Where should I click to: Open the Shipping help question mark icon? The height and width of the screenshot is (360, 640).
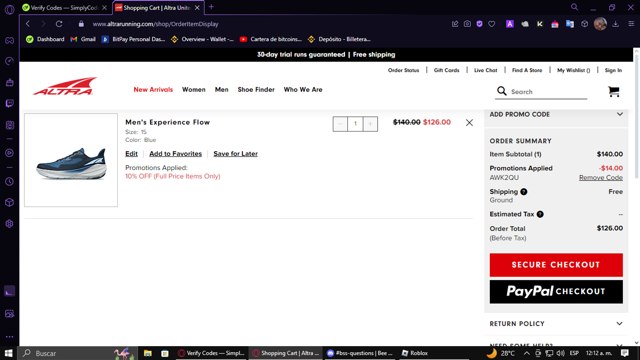[x=524, y=191]
